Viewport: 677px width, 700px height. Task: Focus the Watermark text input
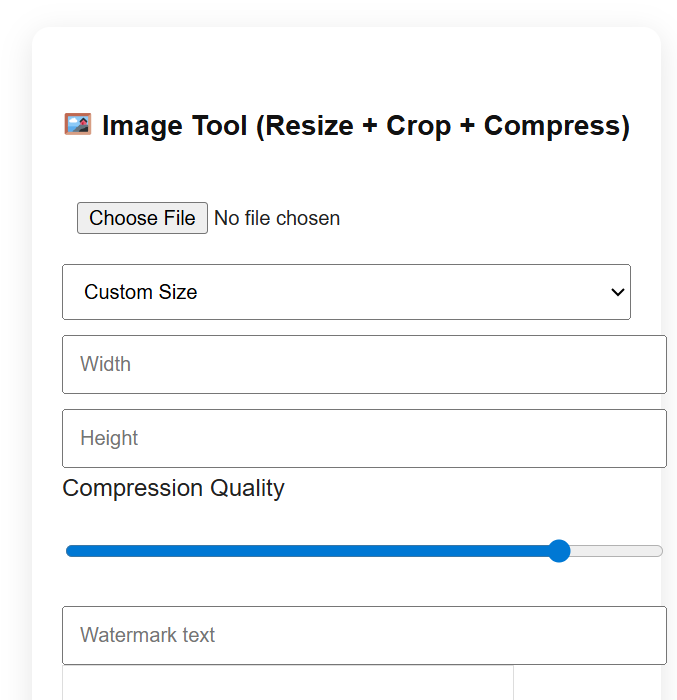coord(364,635)
